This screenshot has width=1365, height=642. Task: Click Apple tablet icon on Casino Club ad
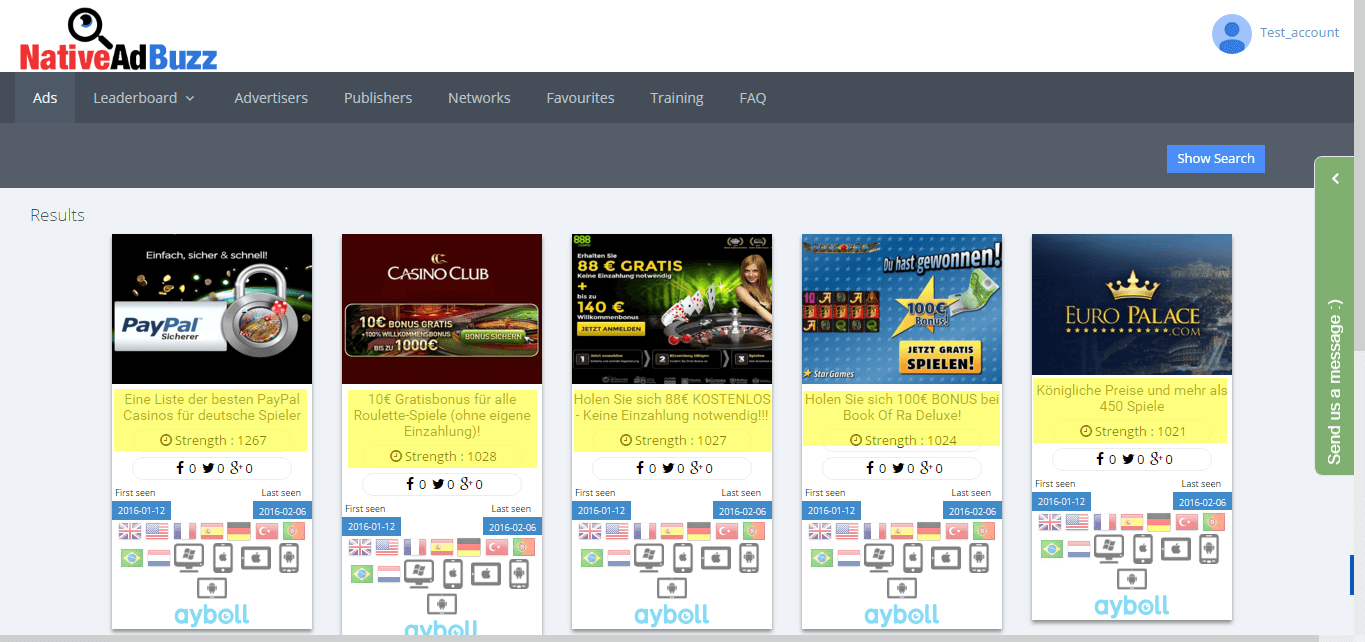point(486,574)
